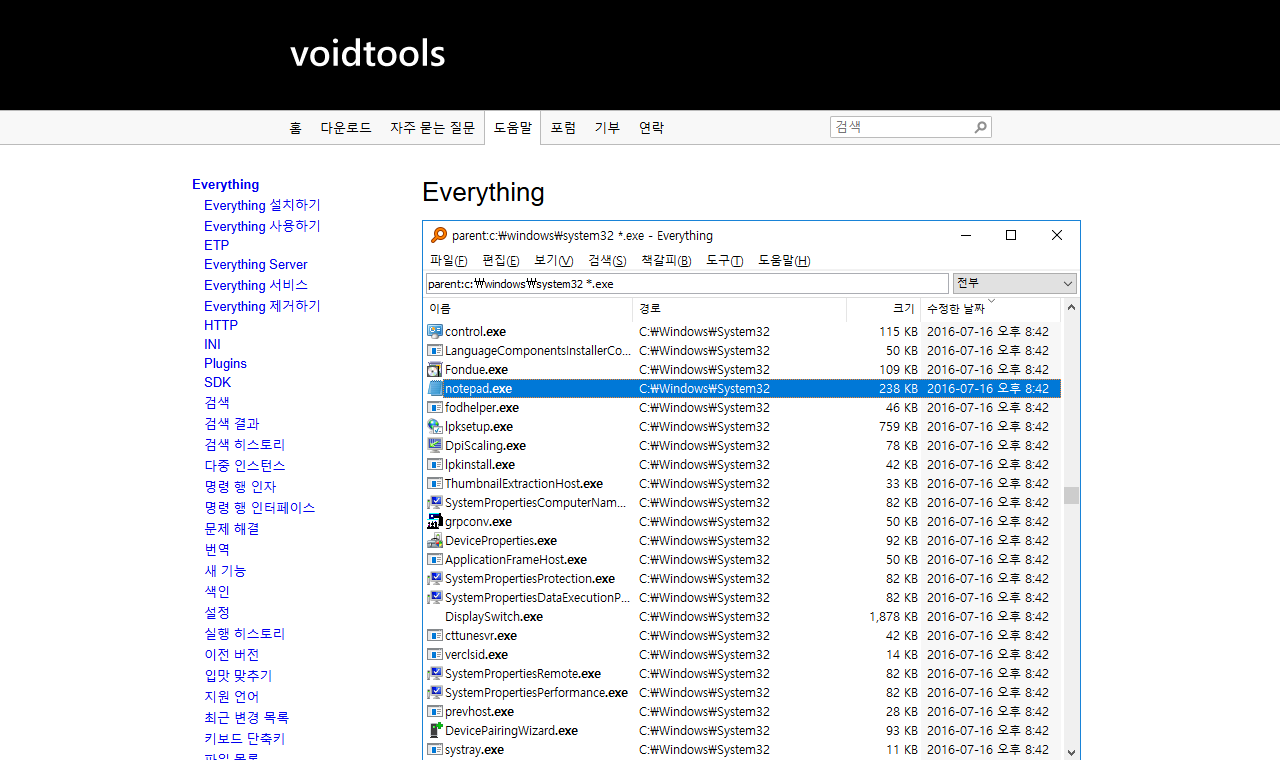Sort results by the 이름 column header
This screenshot has height=760, width=1280.
click(529, 309)
